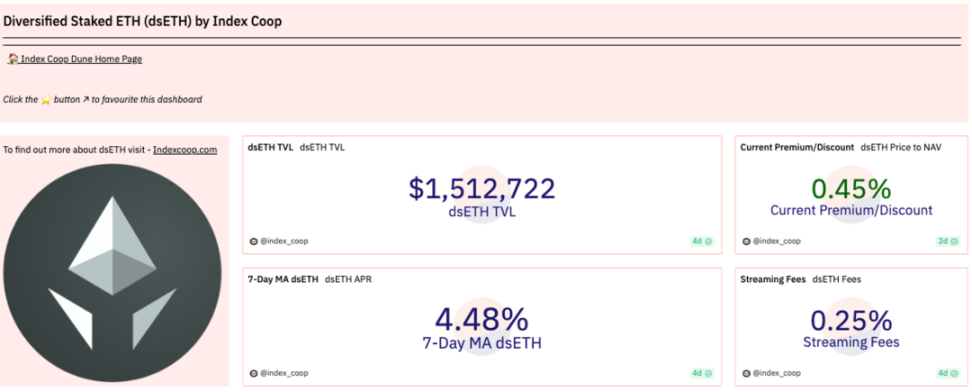972x392 pixels.
Task: Open @index_coop author on Streaming Fees card
Action: point(771,373)
